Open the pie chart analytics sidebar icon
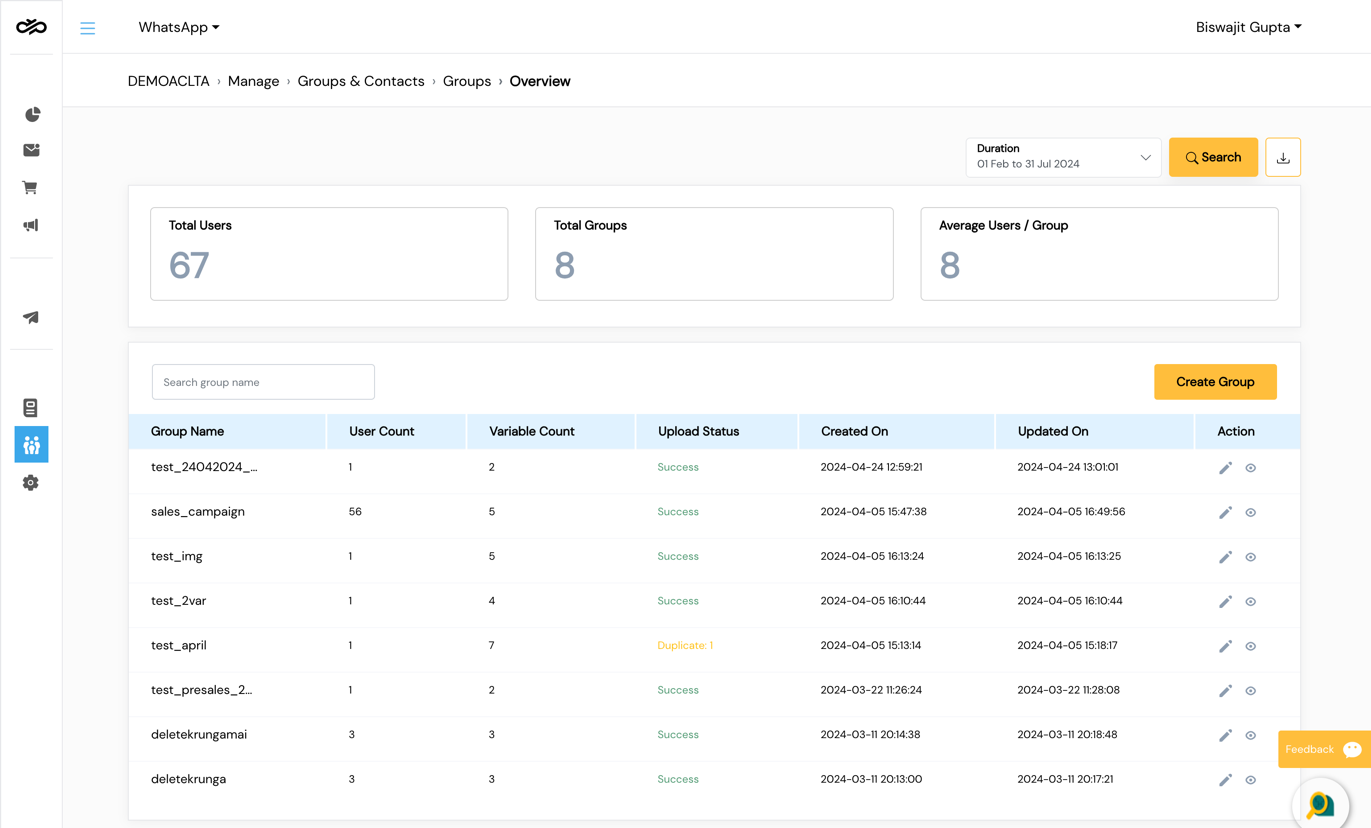1371x828 pixels. (x=32, y=114)
